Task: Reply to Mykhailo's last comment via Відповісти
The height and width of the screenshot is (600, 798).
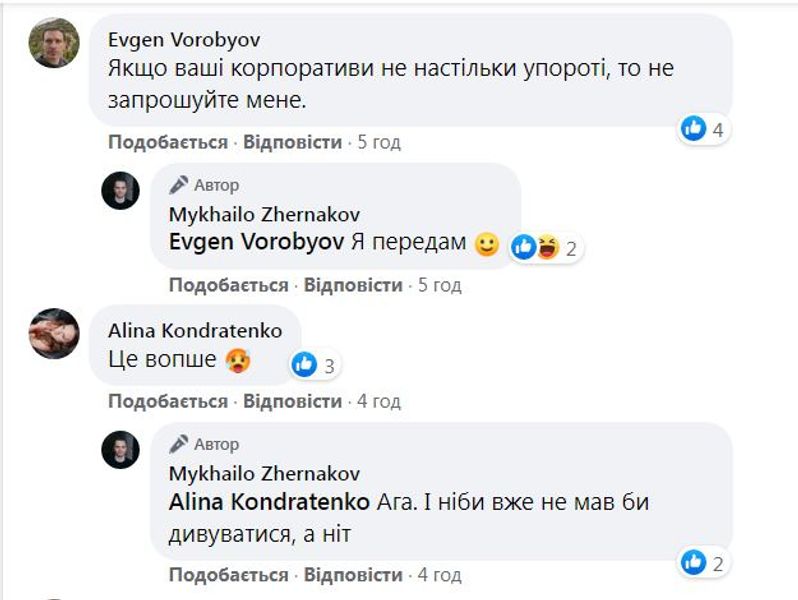Action: (353, 575)
